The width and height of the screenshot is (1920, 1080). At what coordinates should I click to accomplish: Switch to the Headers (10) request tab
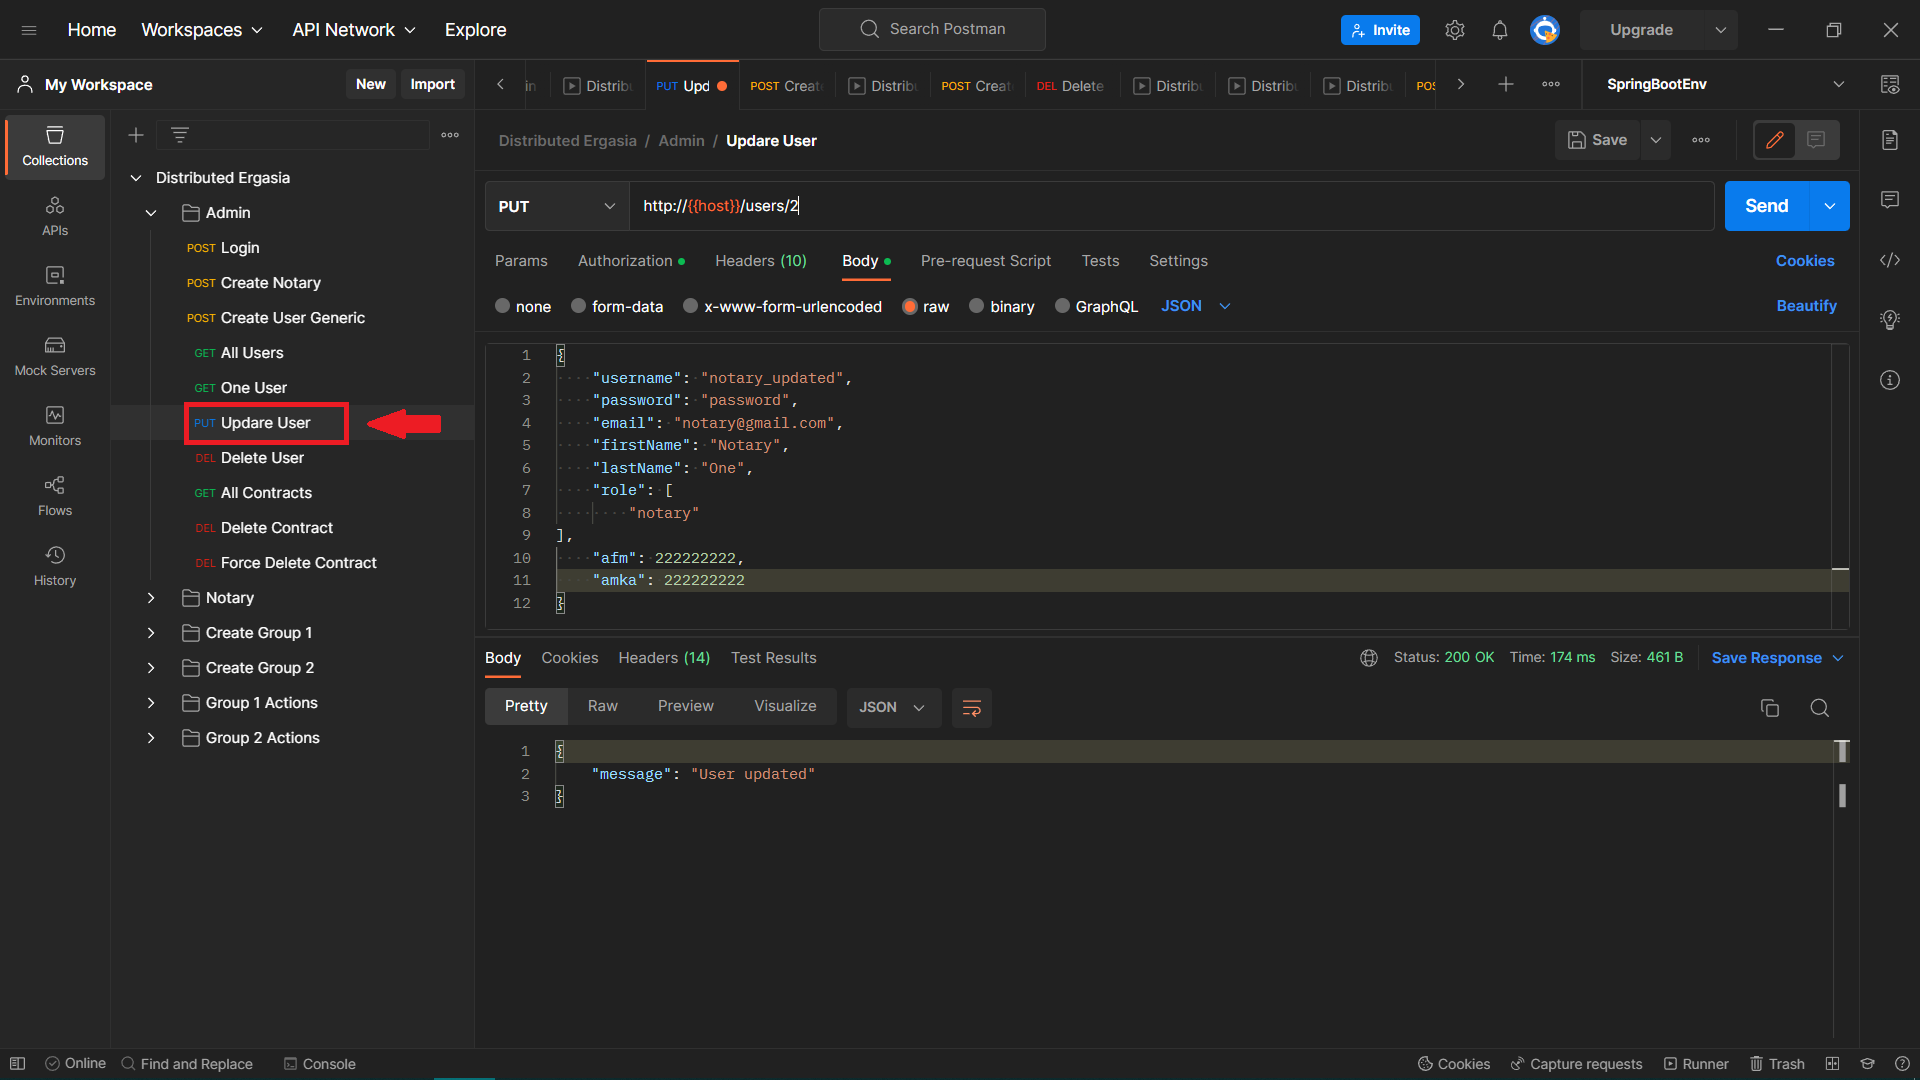click(x=761, y=261)
